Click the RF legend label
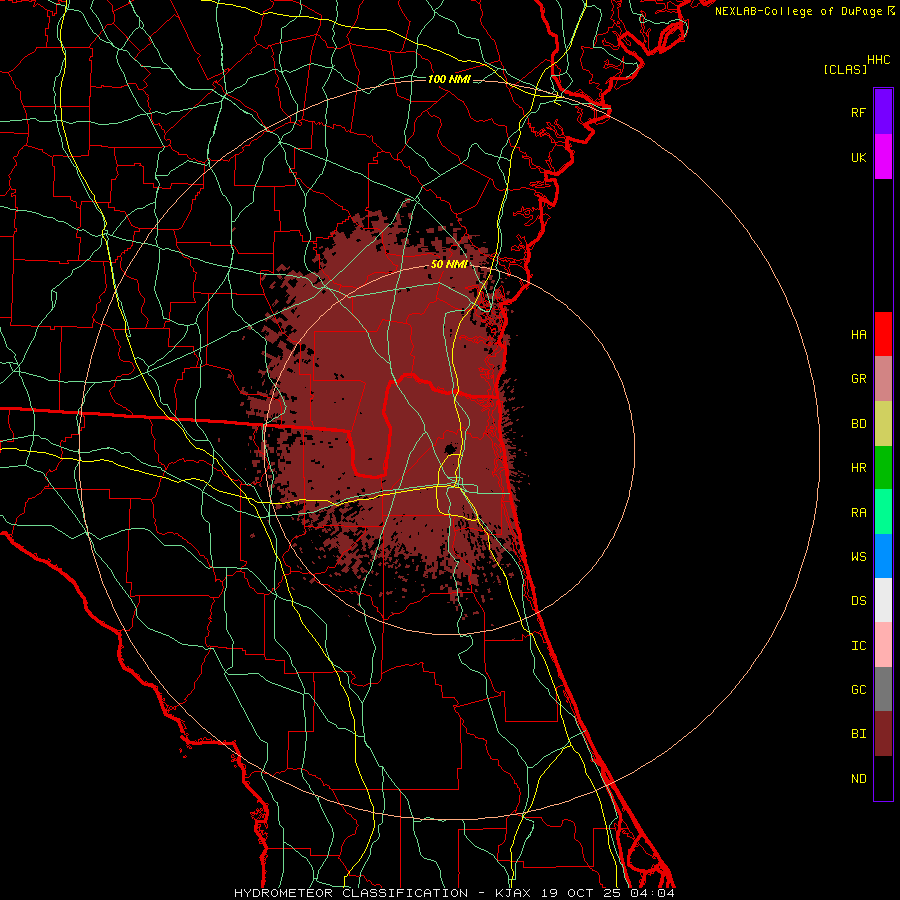Screen dimensions: 900x900 (x=858, y=112)
